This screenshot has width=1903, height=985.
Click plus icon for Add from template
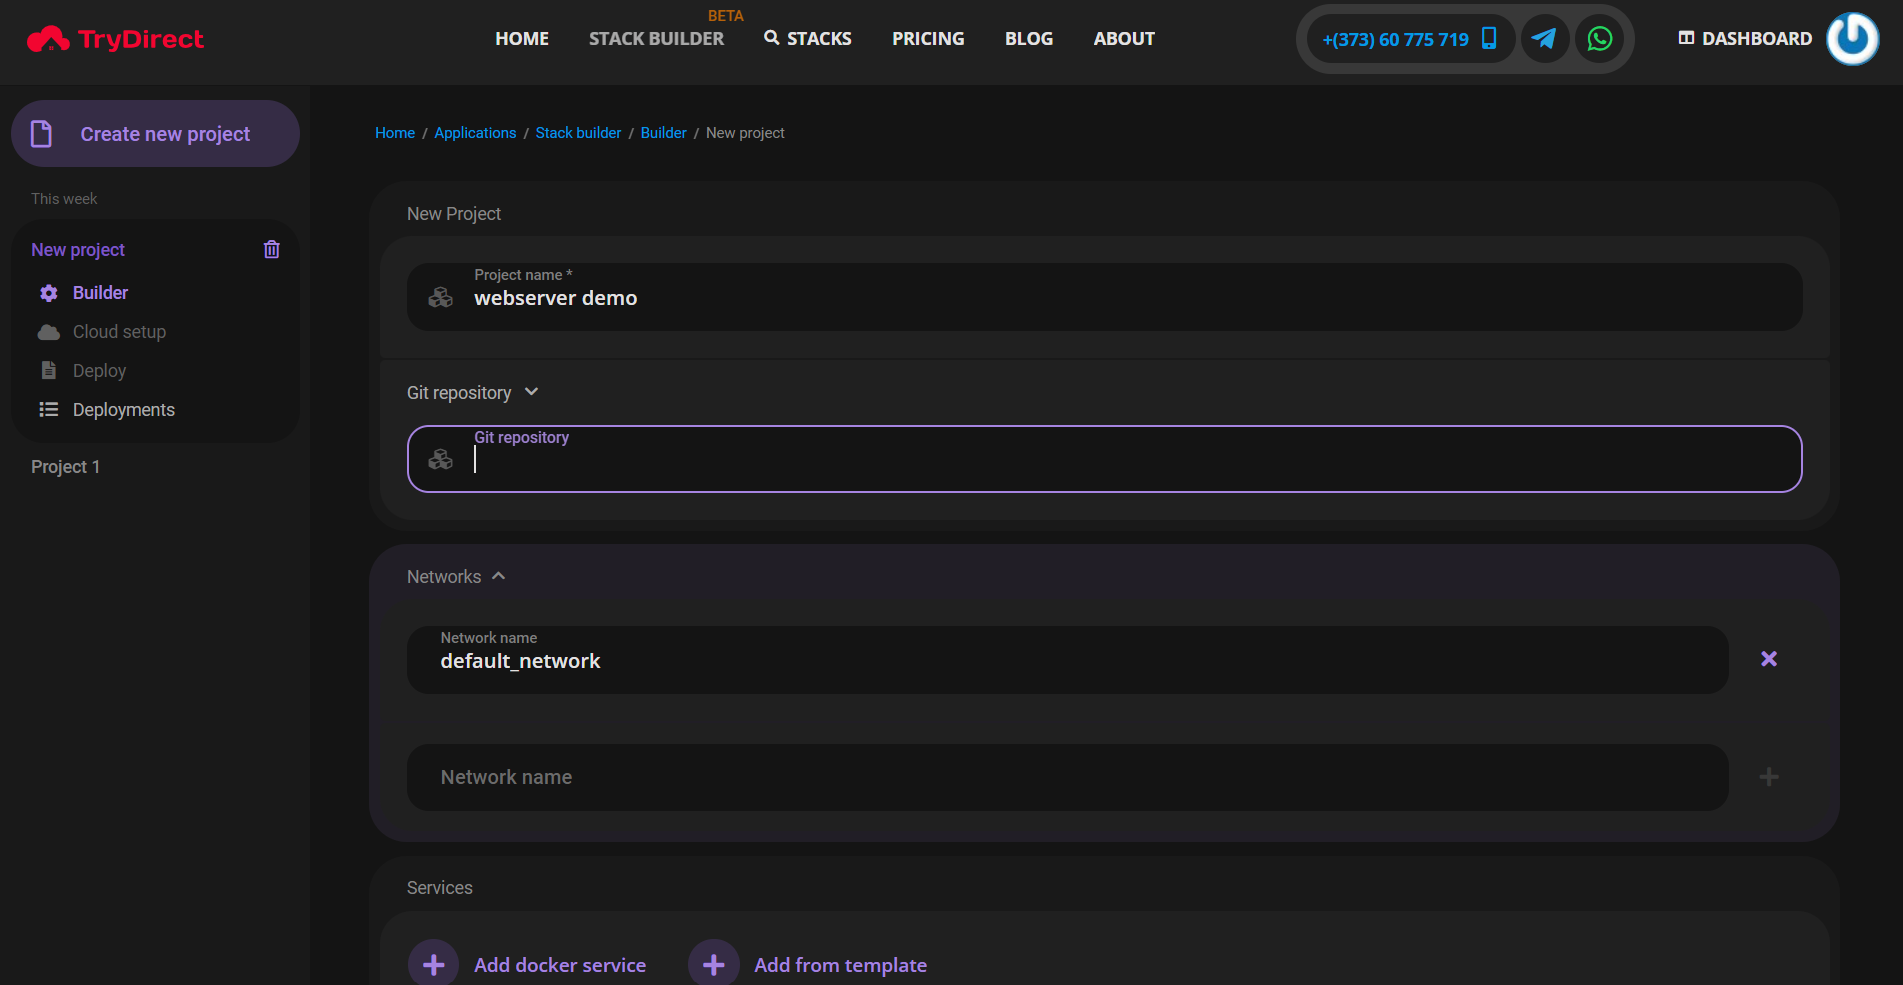pos(714,964)
